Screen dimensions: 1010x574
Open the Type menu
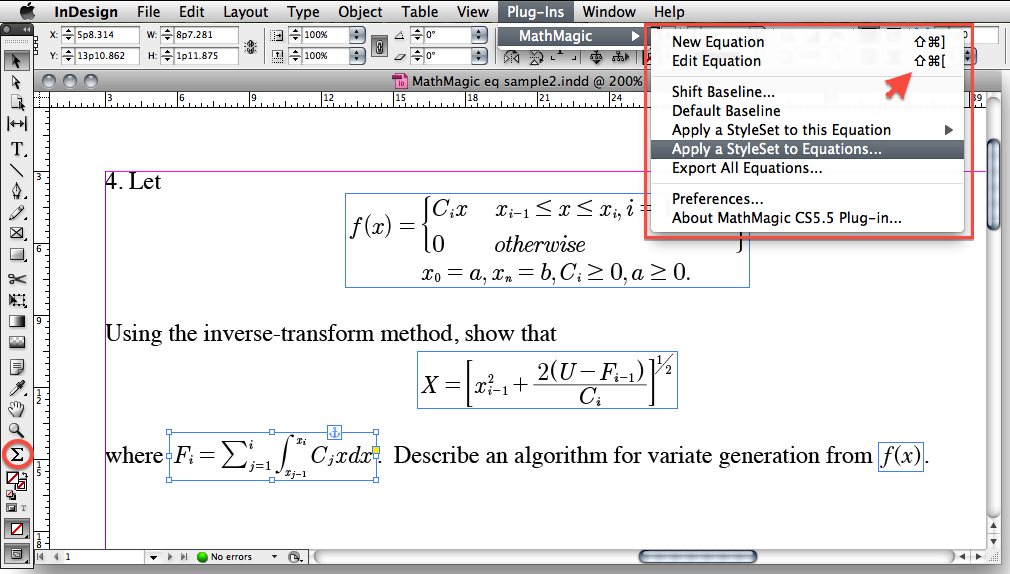point(303,12)
